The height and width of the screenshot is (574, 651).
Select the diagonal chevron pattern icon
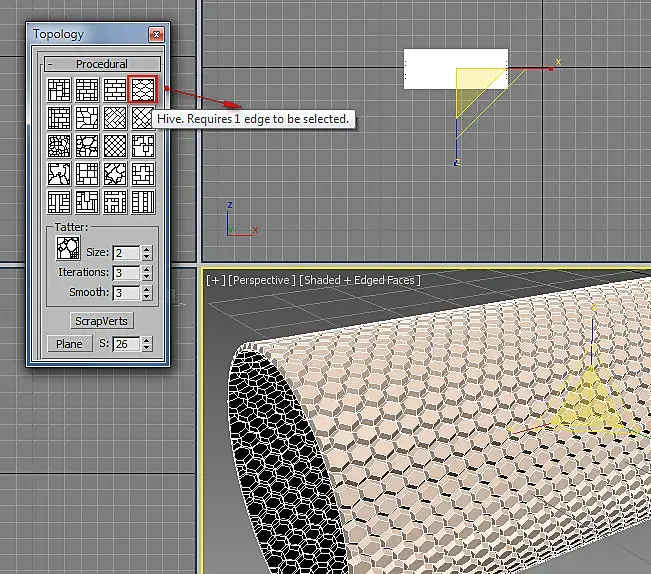116,118
